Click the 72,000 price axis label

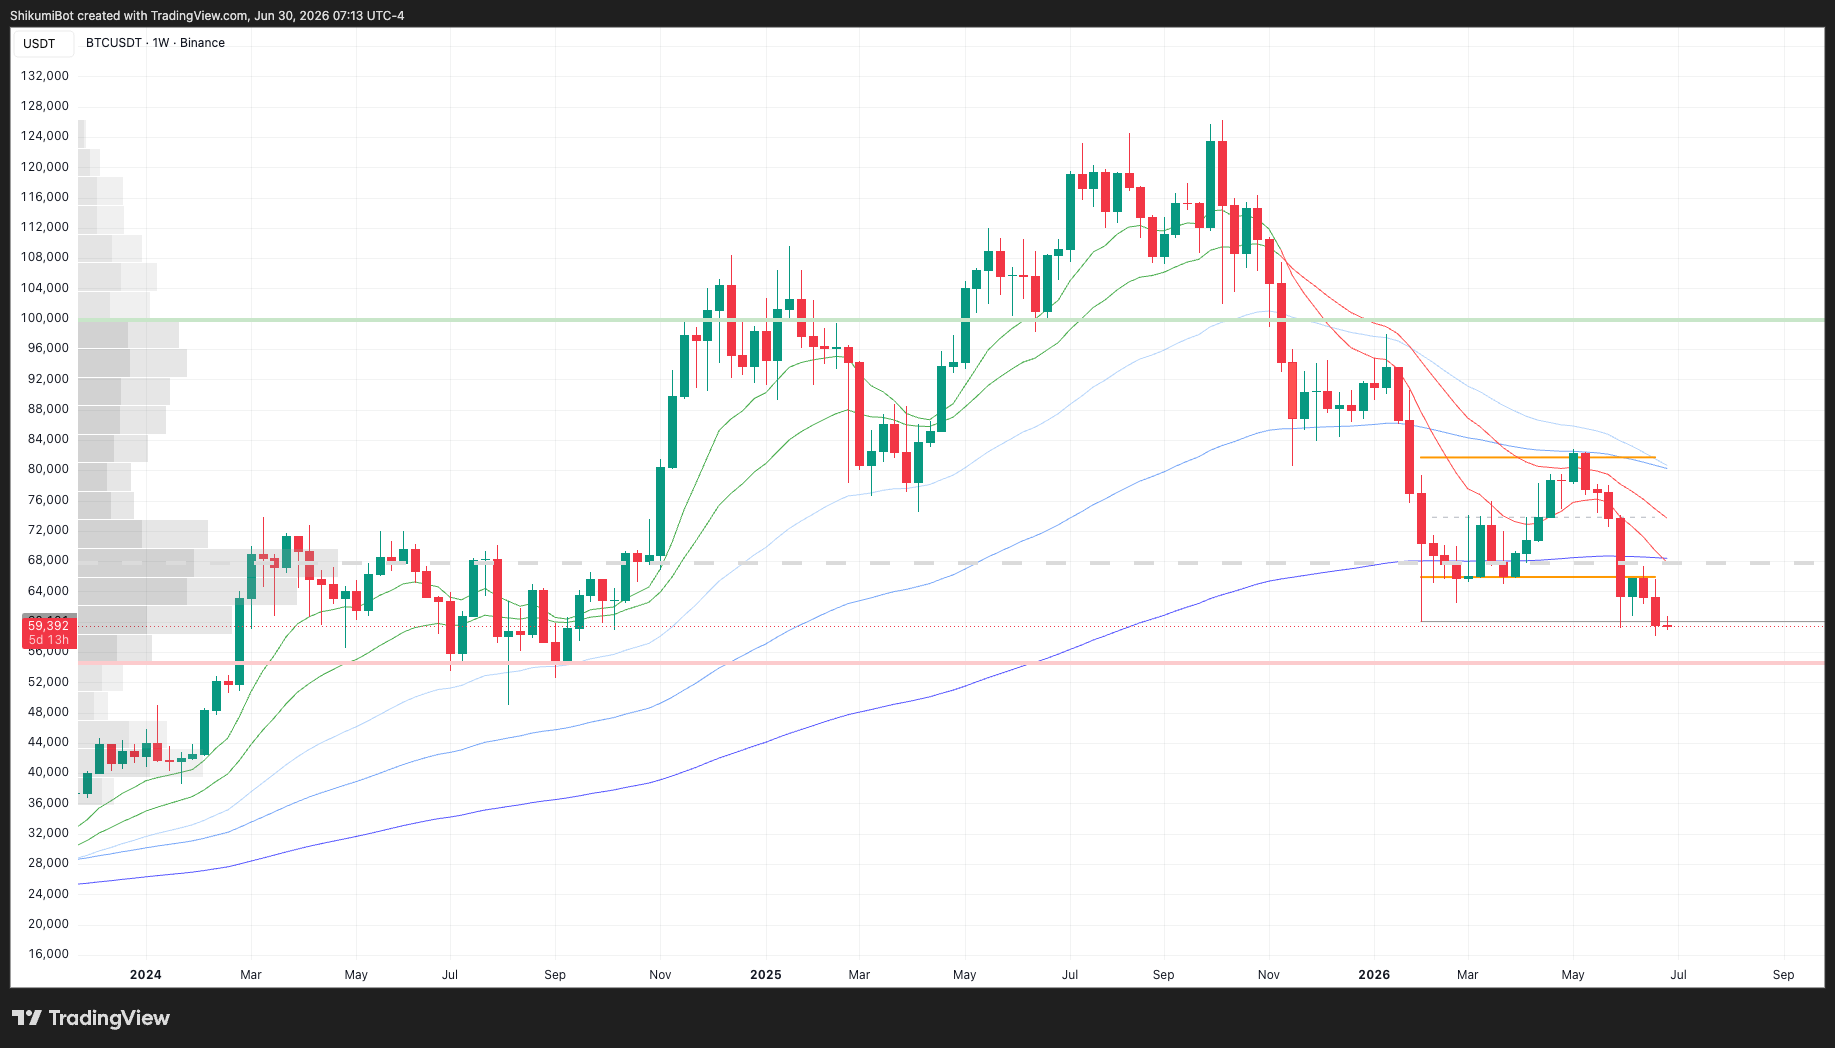(x=48, y=530)
